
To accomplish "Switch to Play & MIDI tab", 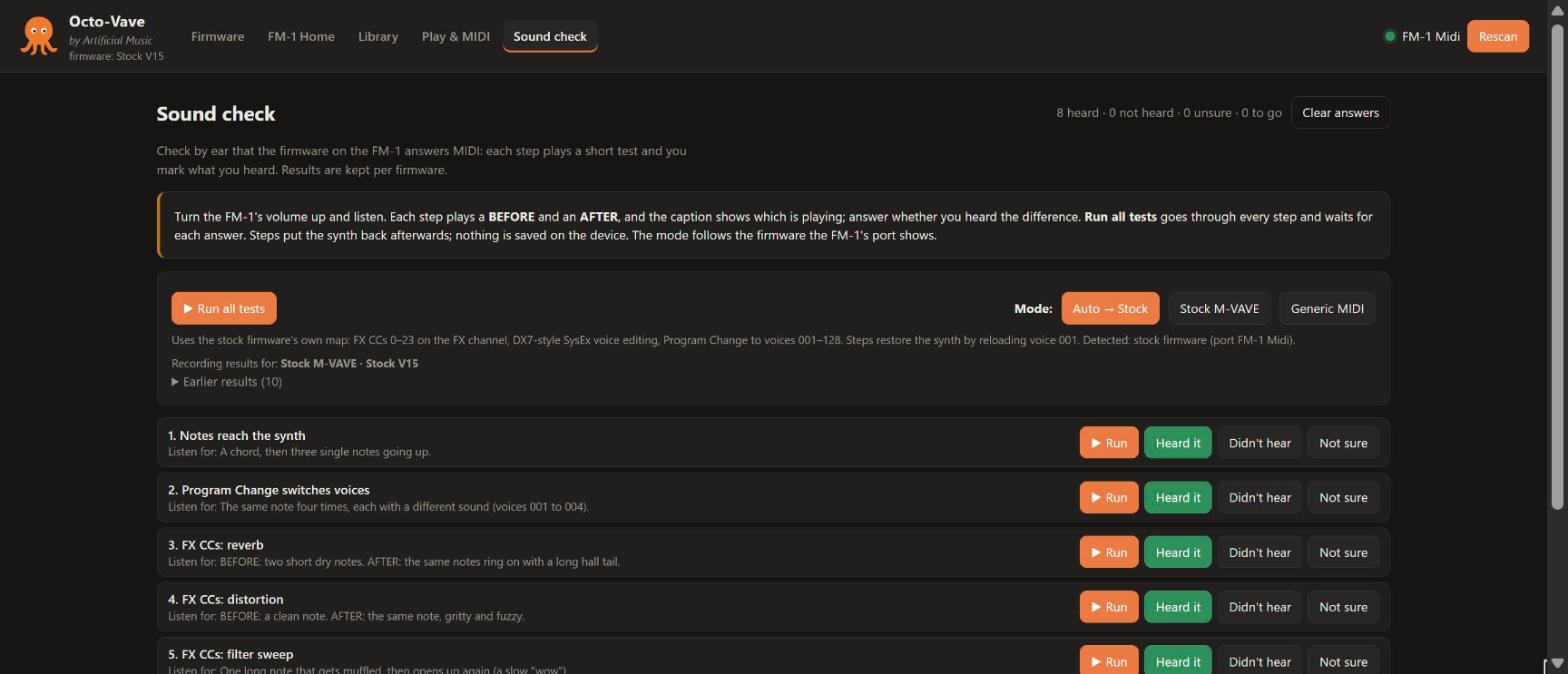I will tap(456, 36).
